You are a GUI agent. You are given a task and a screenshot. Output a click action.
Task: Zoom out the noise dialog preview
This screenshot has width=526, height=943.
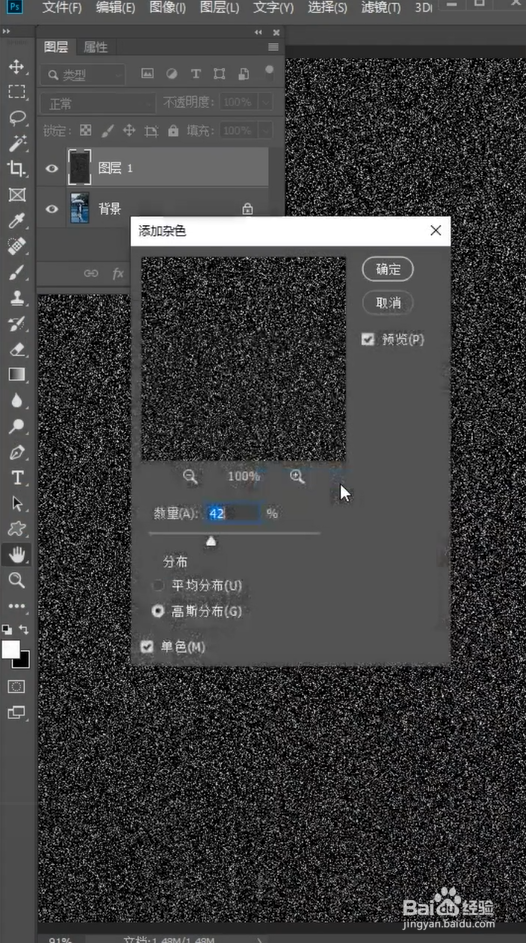[190, 477]
